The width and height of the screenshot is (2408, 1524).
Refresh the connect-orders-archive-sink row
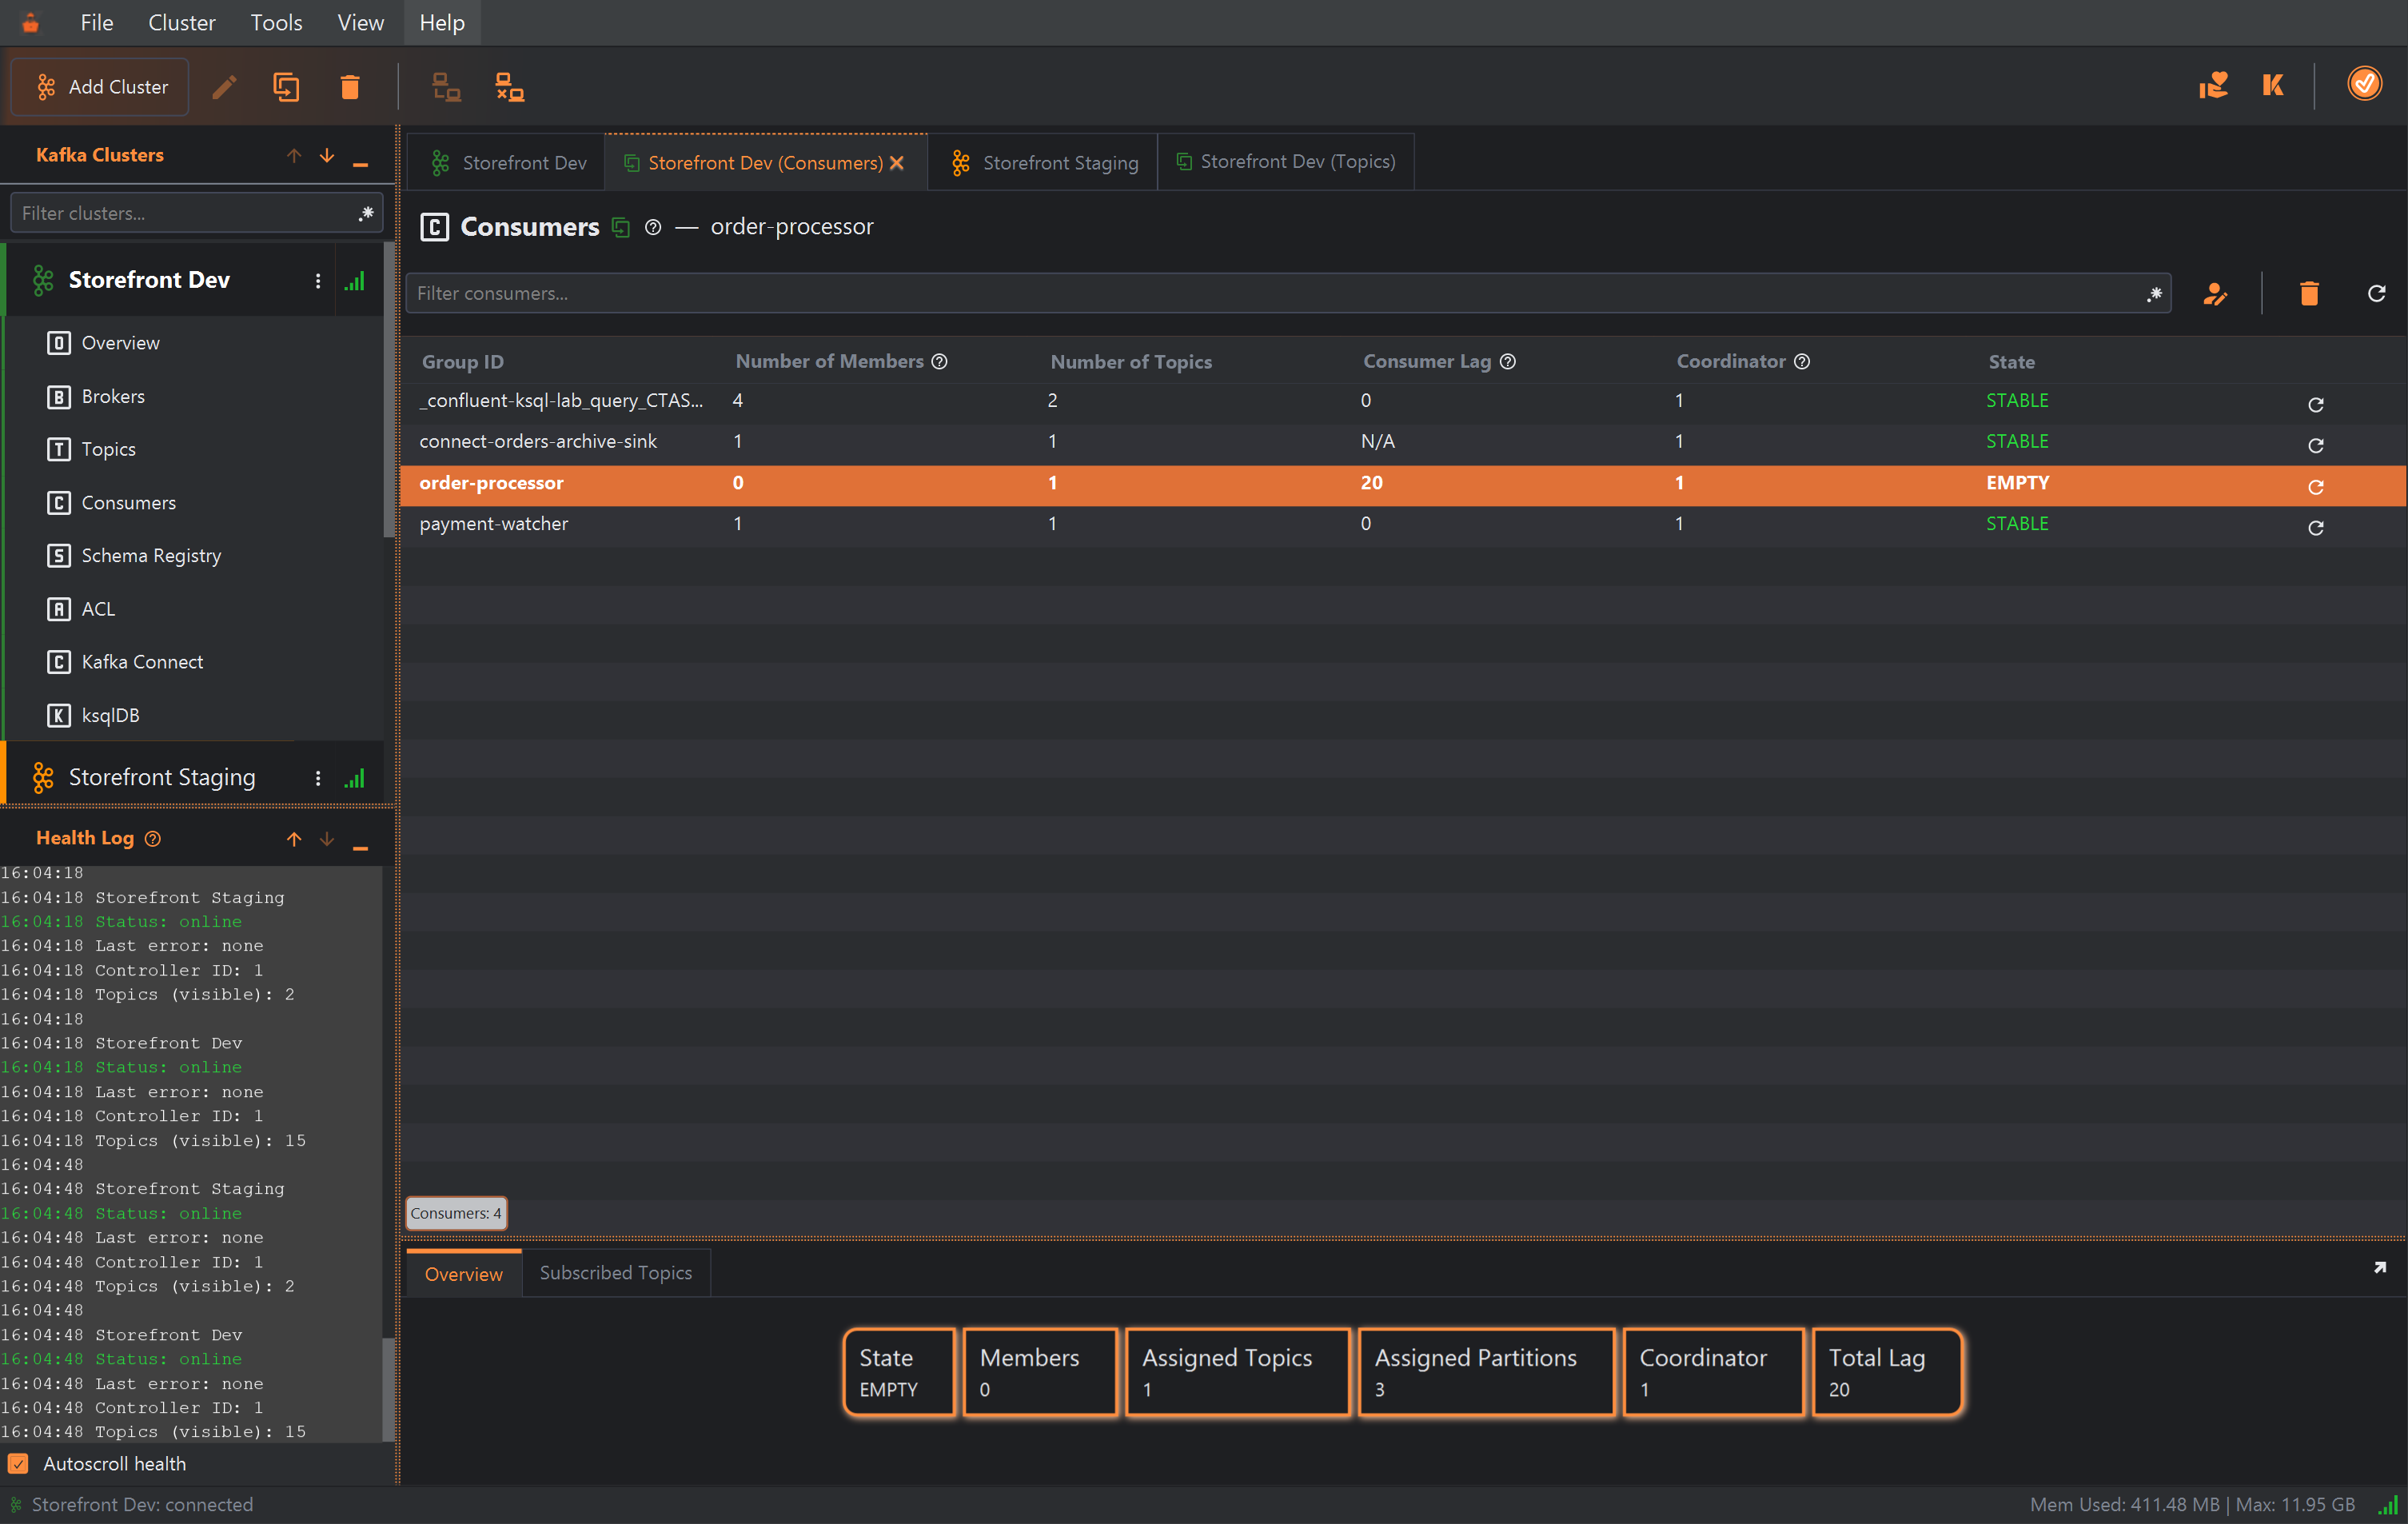(2315, 445)
